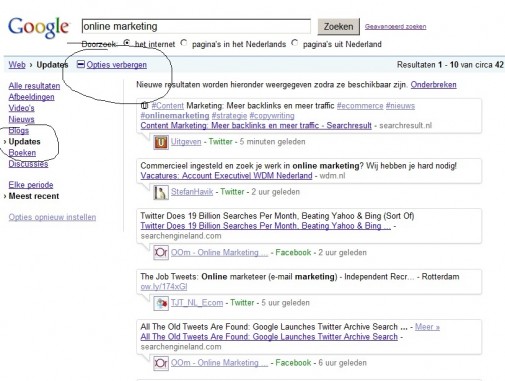
Task: Open OOm Online Marketing link, 2 uur geleden
Action: (219, 252)
